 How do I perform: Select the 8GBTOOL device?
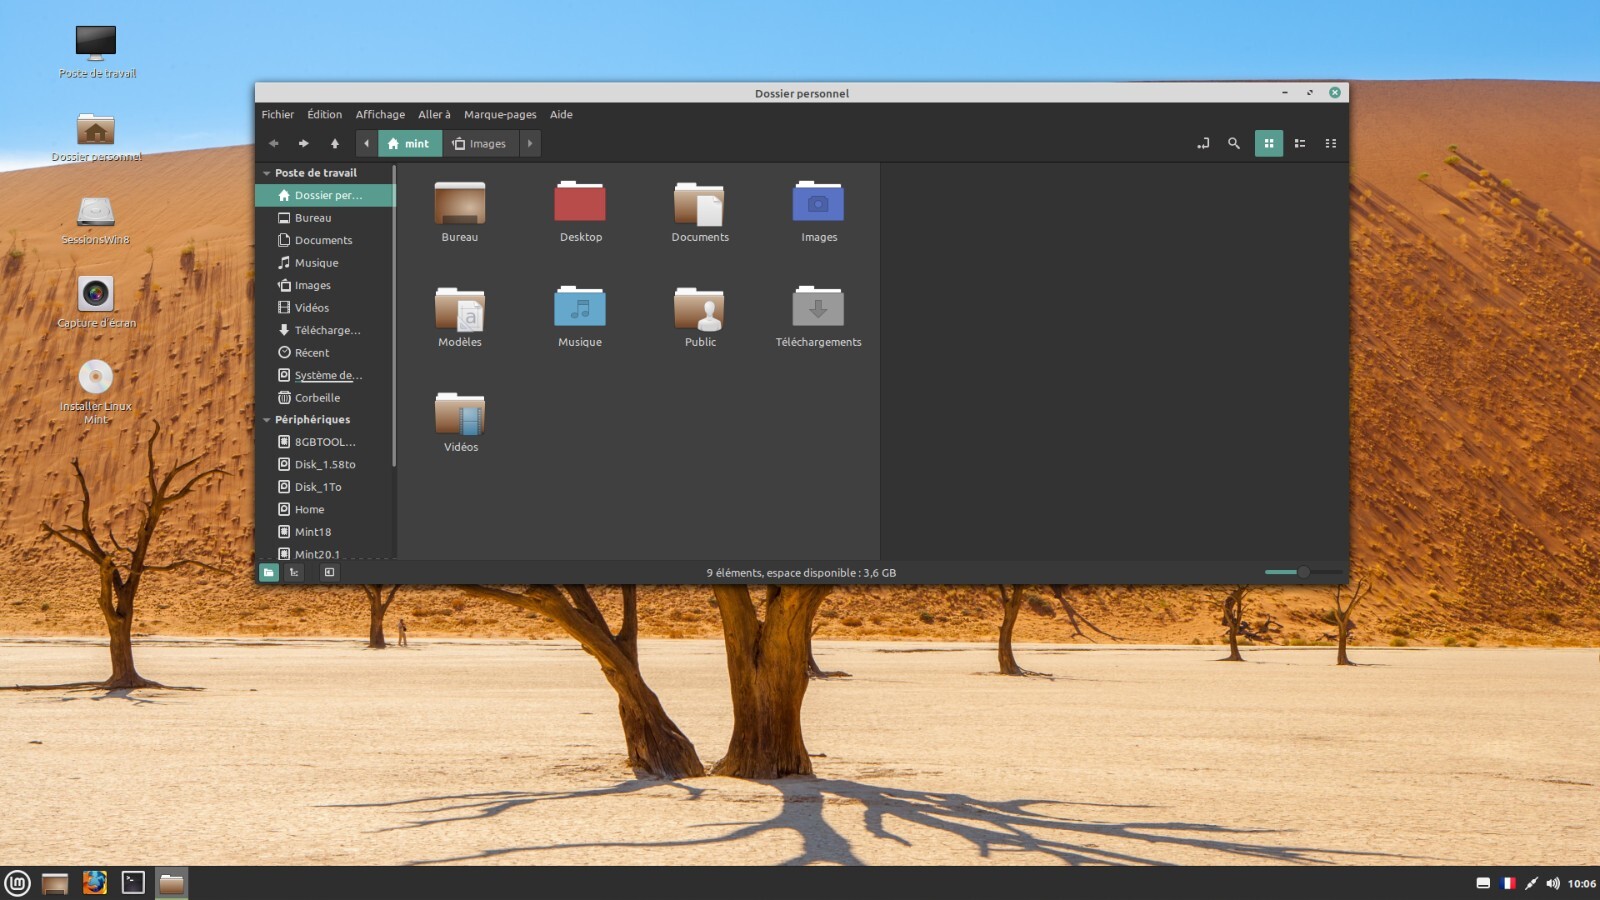pyautogui.click(x=325, y=442)
